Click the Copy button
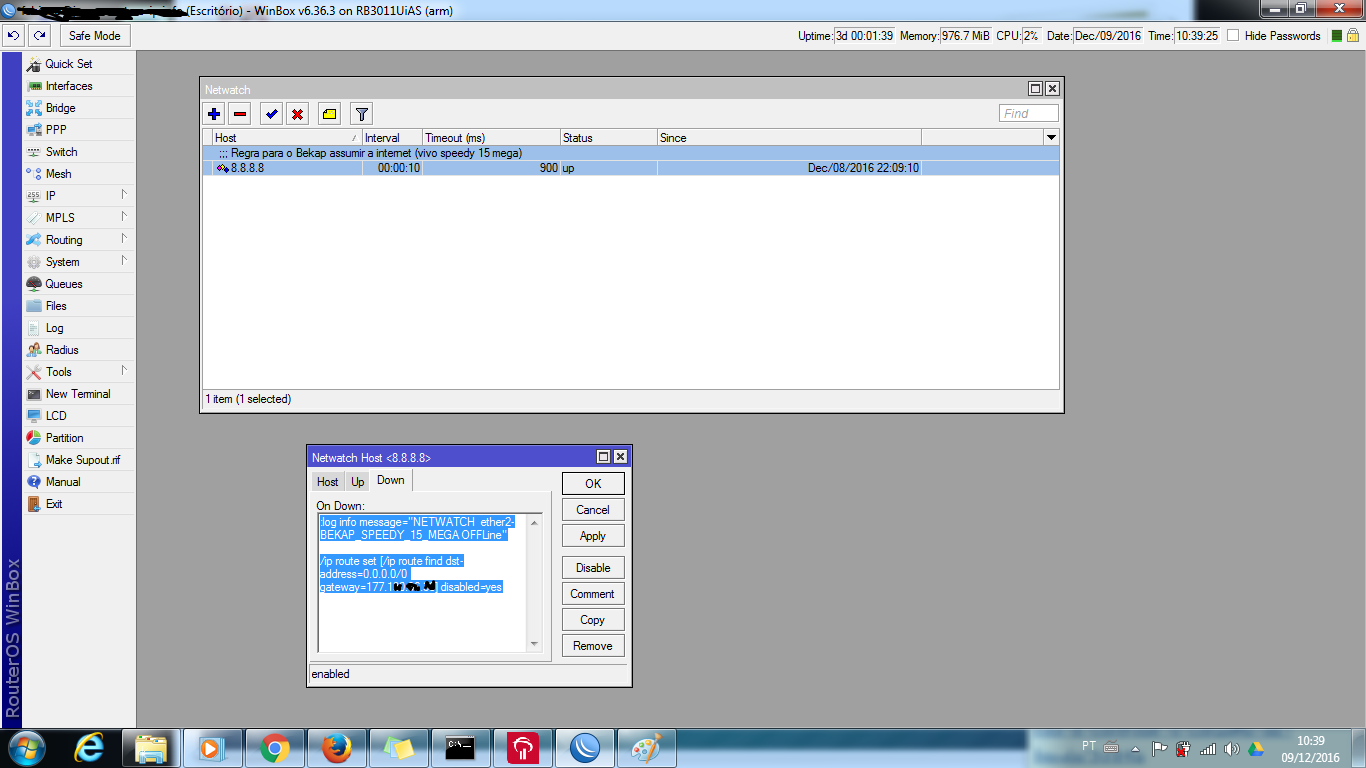This screenshot has width=1366, height=768. (593, 619)
